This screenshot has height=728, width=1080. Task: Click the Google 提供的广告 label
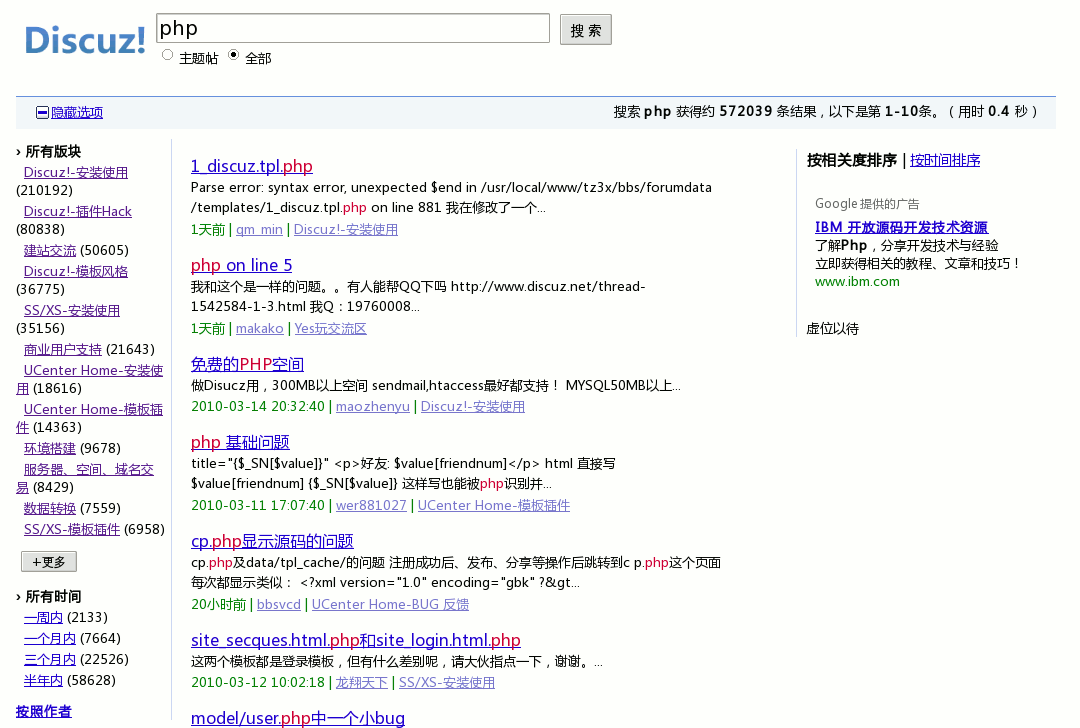click(866, 204)
